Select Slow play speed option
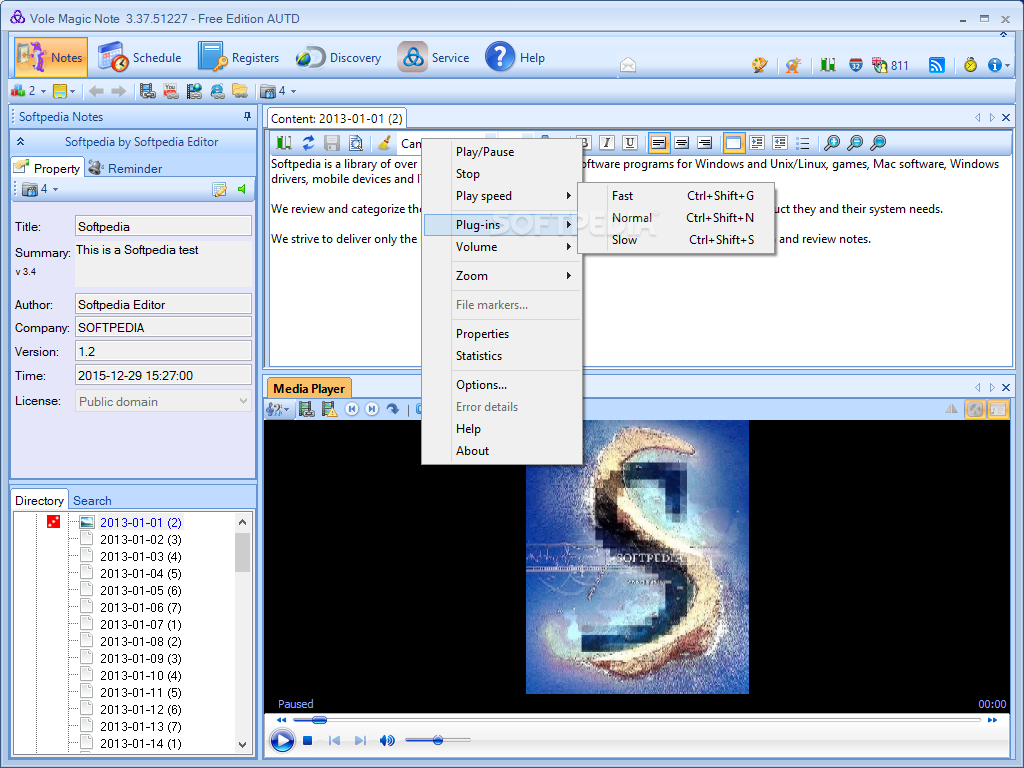1024x768 pixels. coord(676,240)
